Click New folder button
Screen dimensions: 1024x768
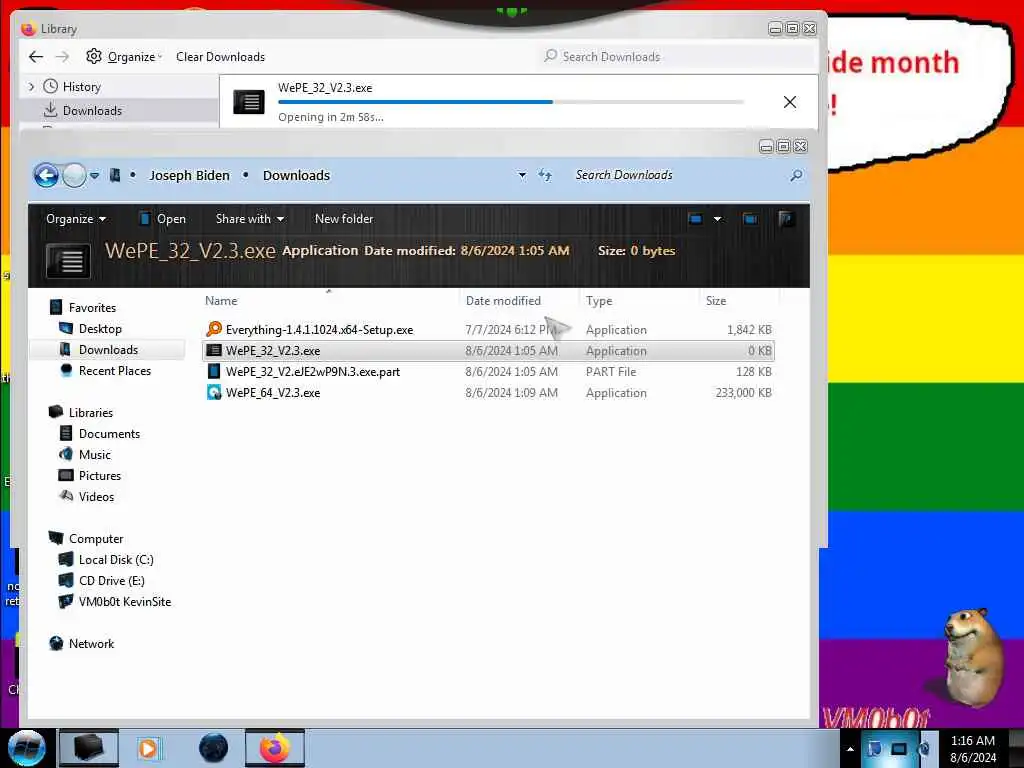(344, 219)
